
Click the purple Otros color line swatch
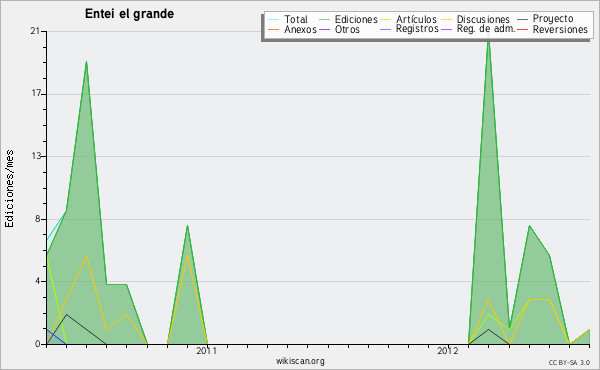[x=324, y=29]
